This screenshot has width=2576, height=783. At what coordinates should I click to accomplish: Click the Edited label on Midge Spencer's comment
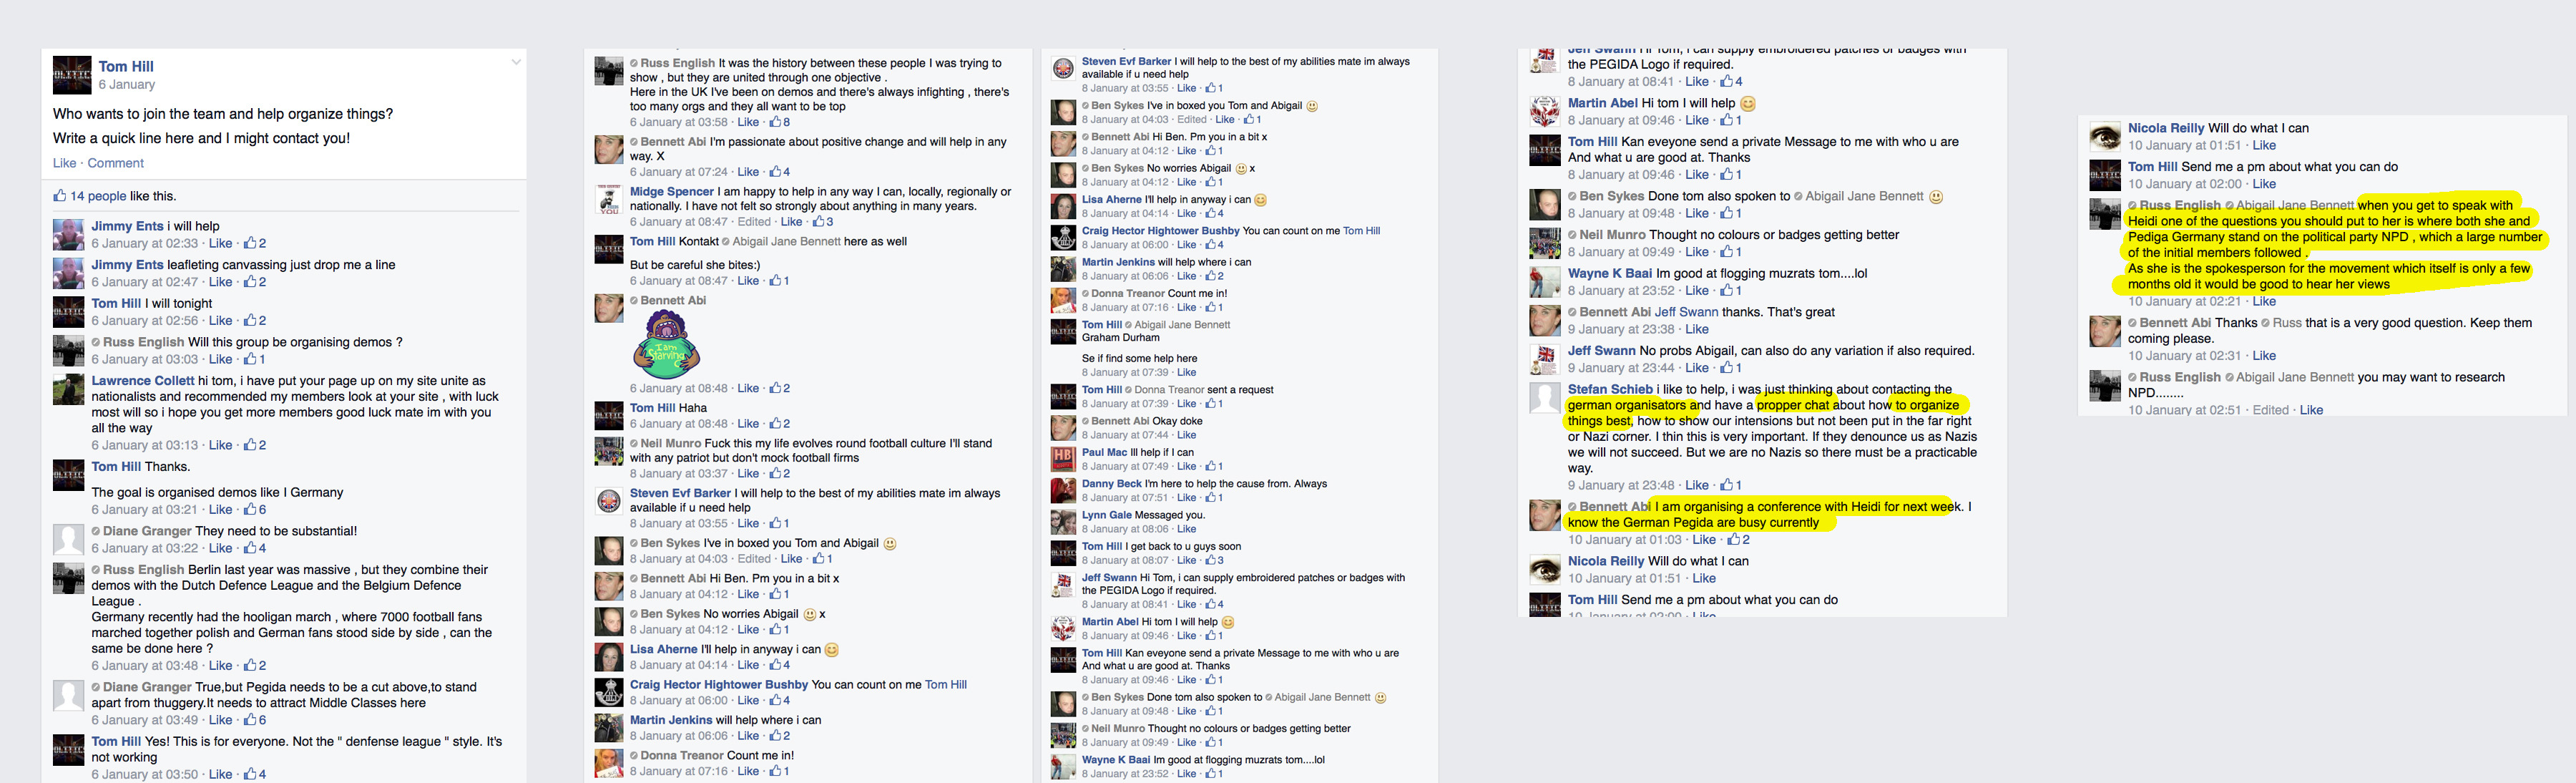pos(753,222)
